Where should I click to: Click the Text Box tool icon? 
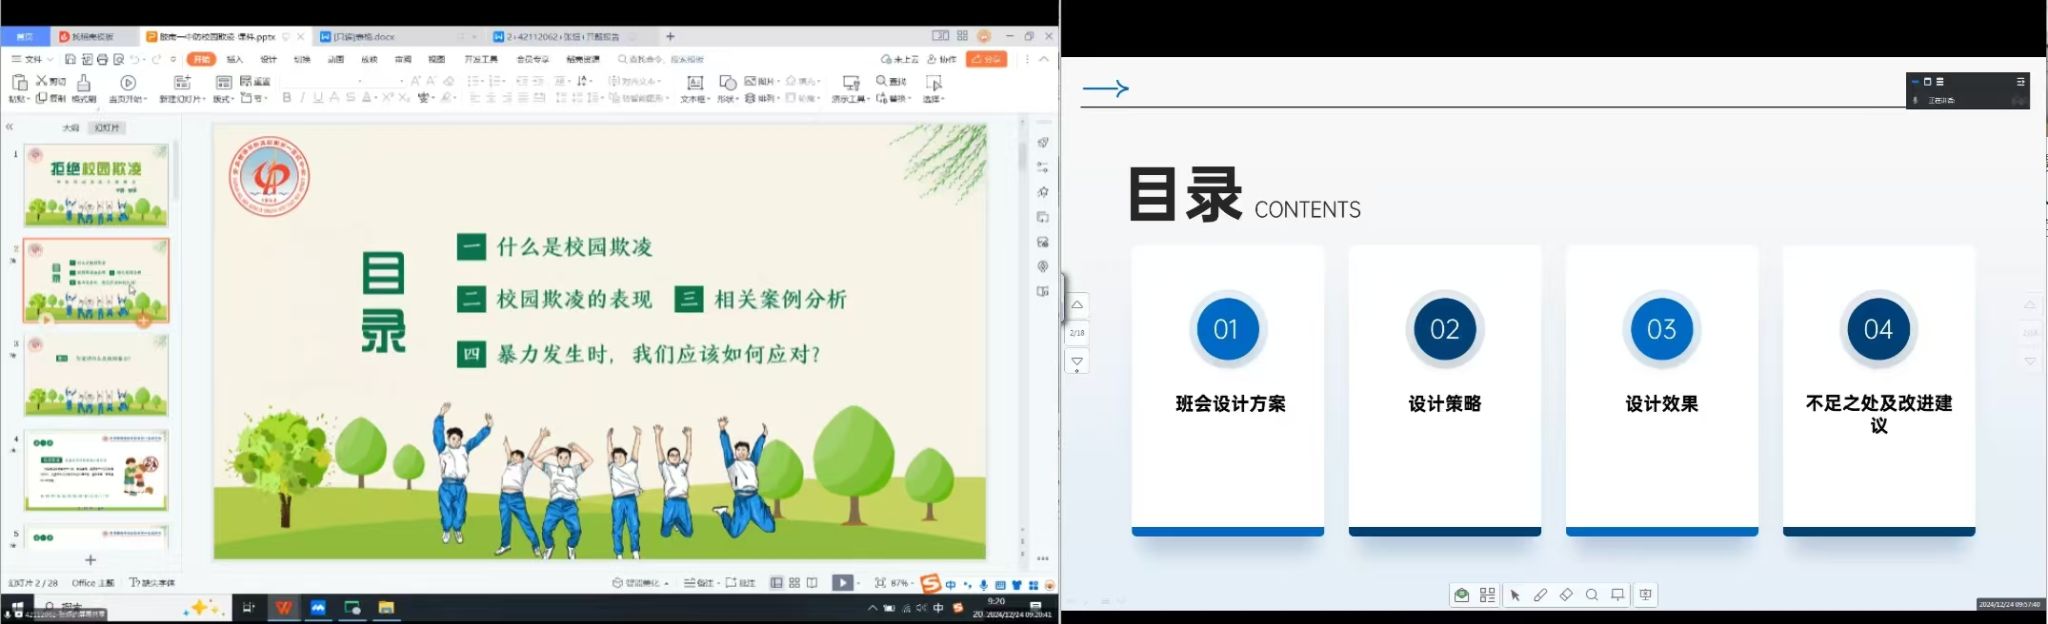(x=694, y=83)
